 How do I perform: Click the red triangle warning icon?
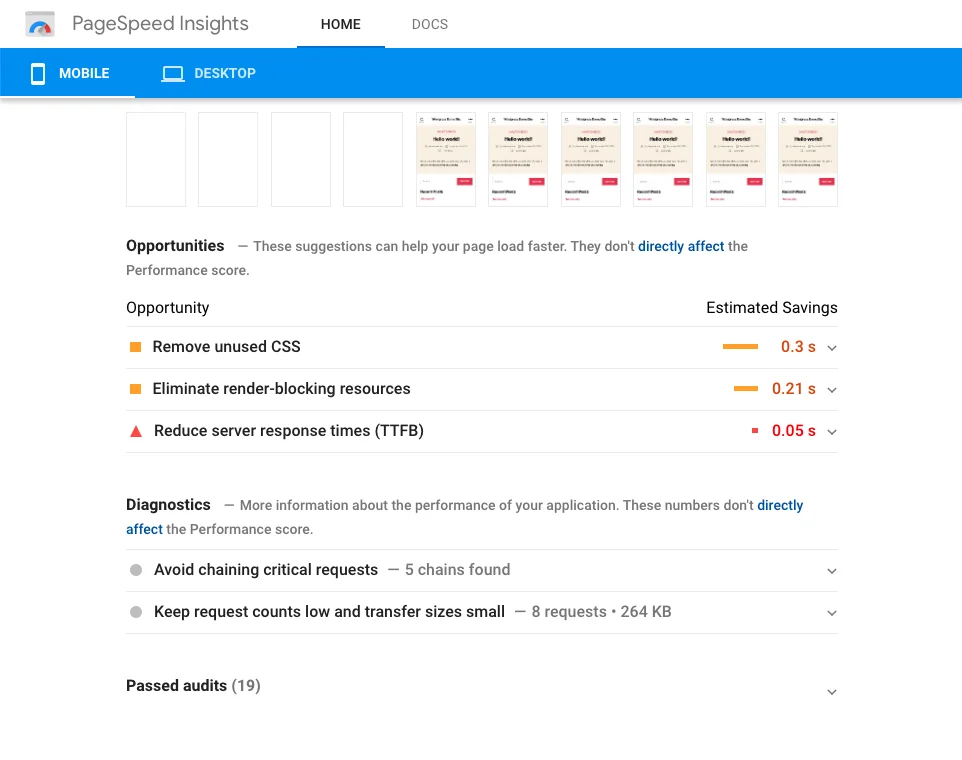(136, 431)
